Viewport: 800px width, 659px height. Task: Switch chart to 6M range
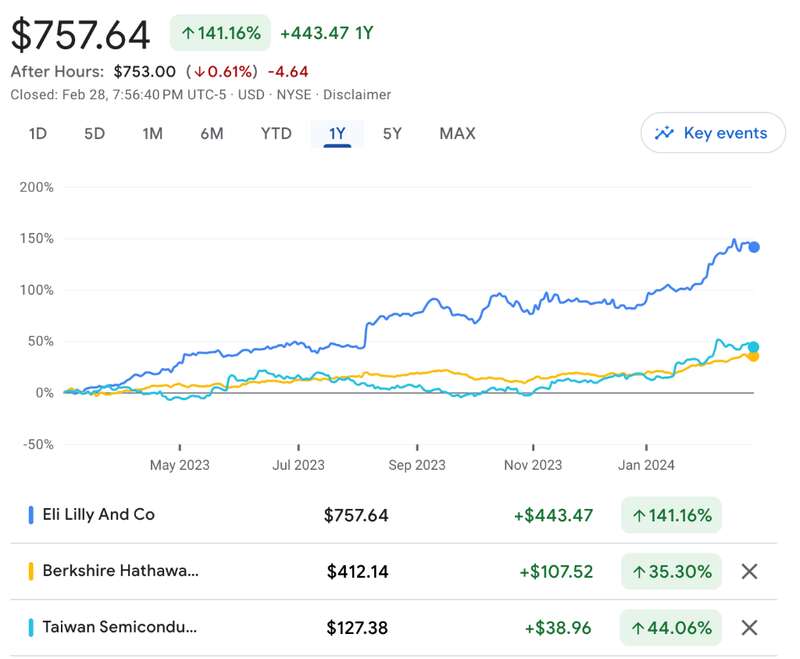pyautogui.click(x=211, y=133)
